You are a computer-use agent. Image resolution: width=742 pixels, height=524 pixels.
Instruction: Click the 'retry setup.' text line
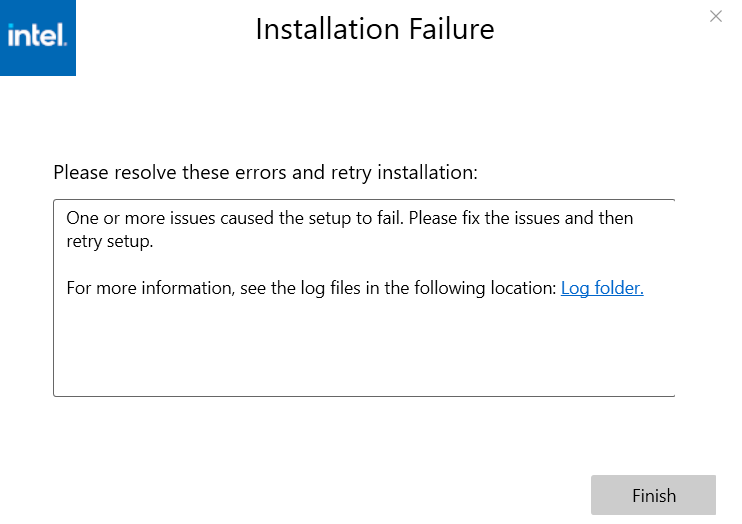pos(109,241)
